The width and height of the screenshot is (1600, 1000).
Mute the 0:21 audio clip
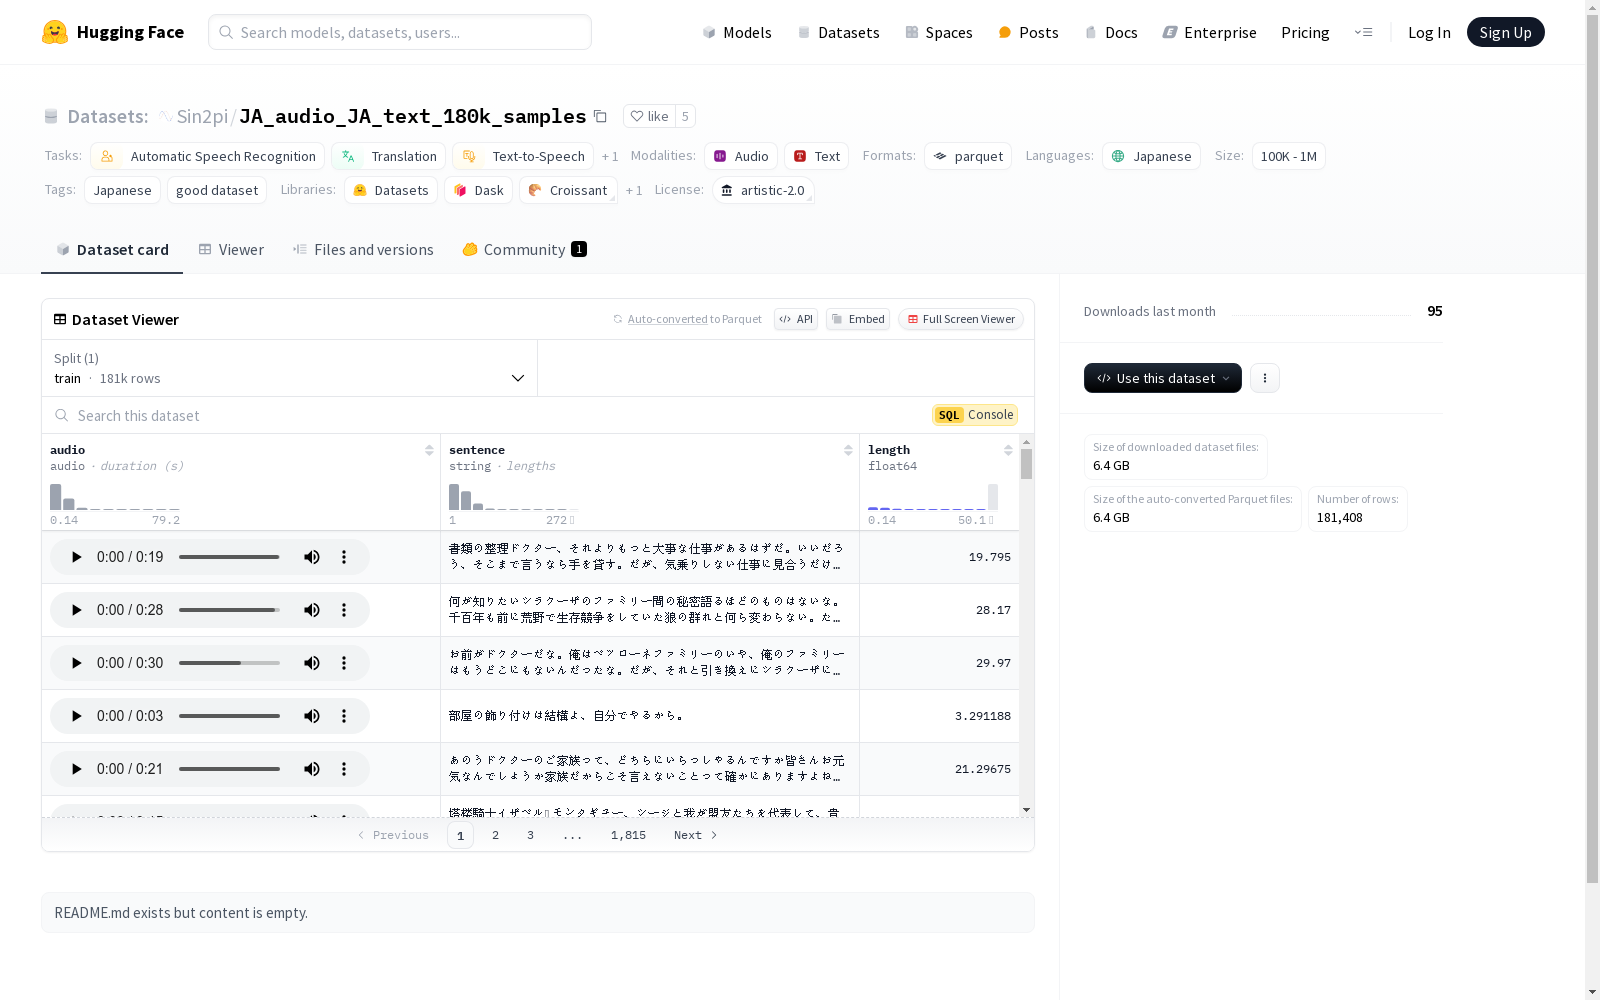point(312,769)
